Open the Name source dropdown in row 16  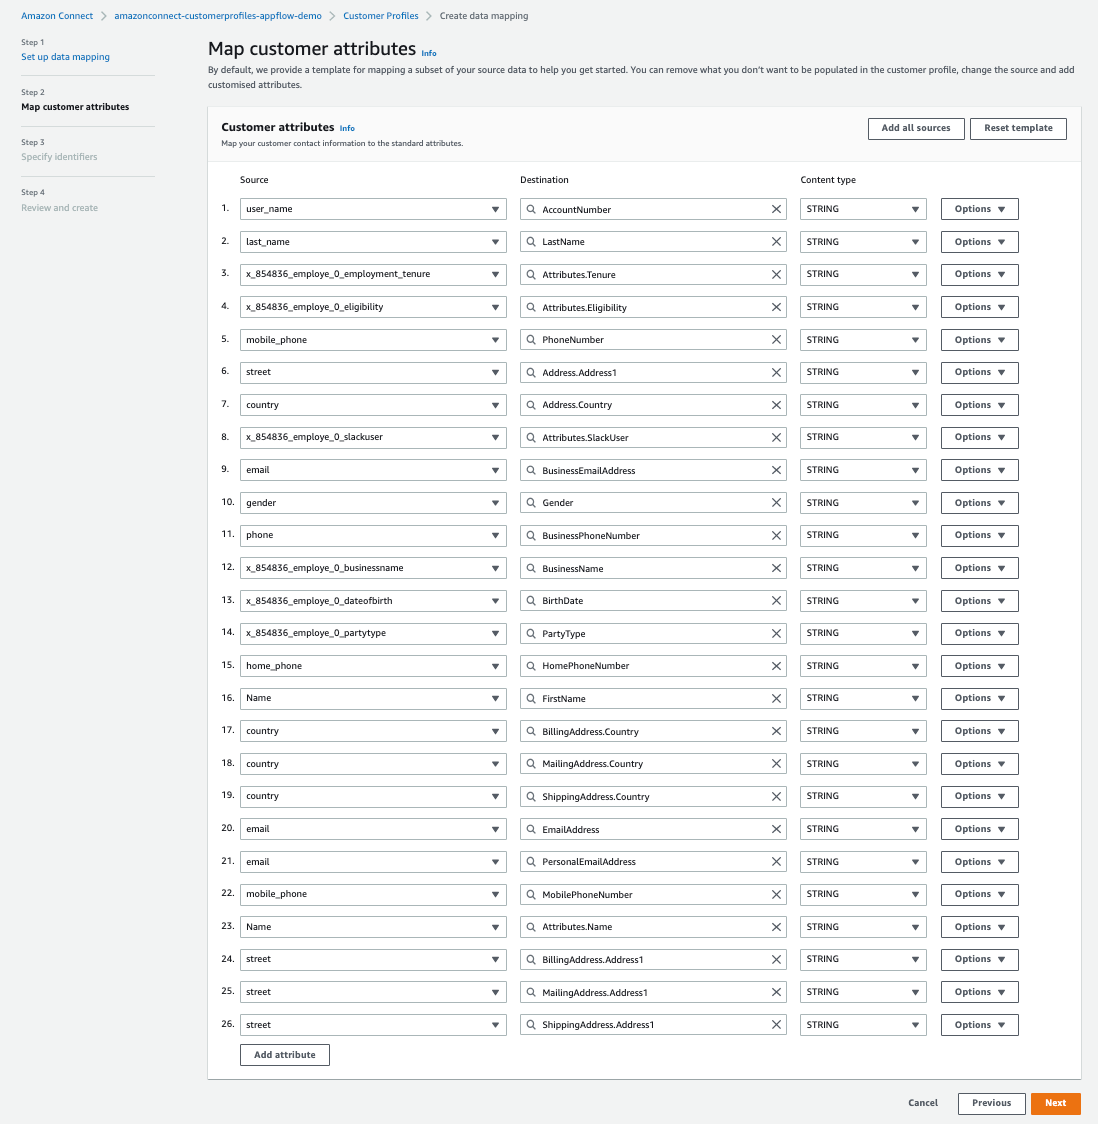(373, 698)
